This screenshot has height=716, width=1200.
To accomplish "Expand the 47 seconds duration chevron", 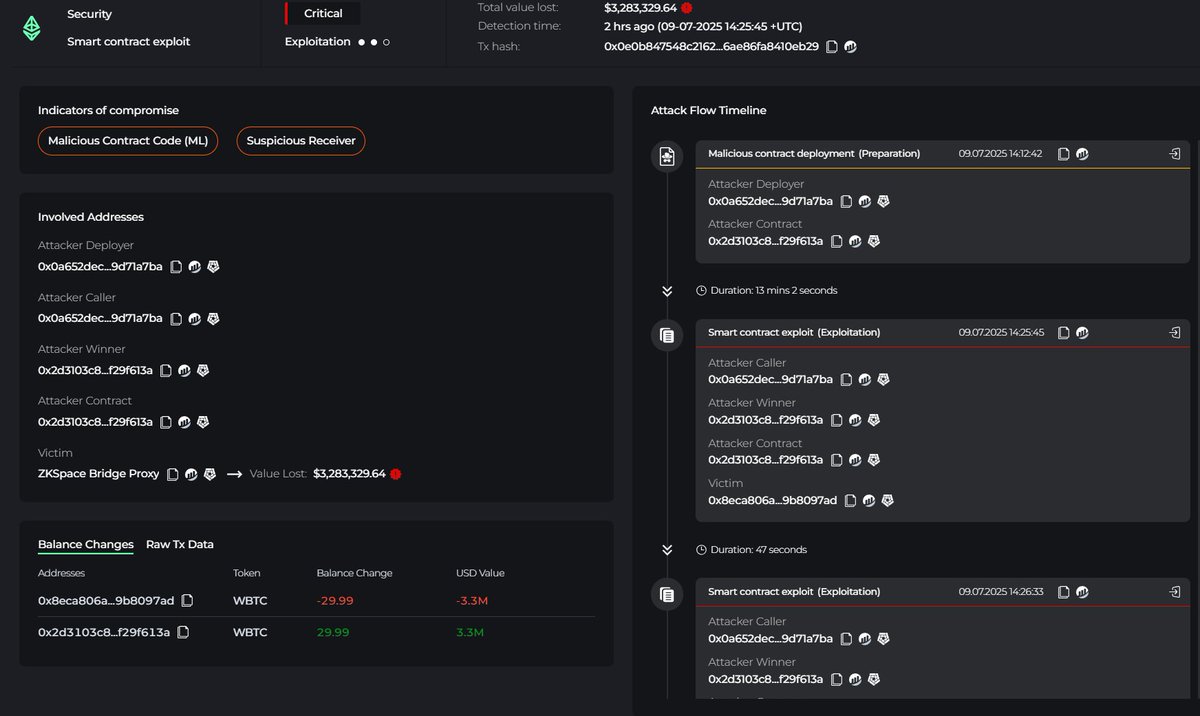I will click(667, 550).
